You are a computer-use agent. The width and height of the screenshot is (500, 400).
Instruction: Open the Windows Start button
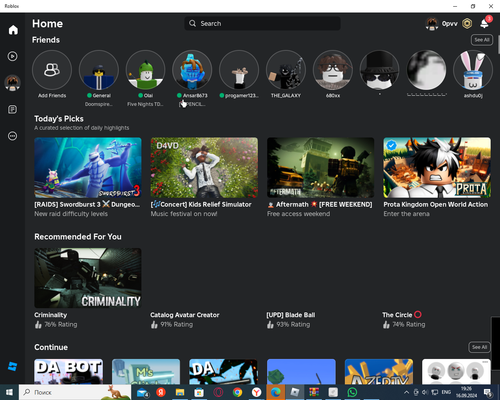click(x=9, y=392)
